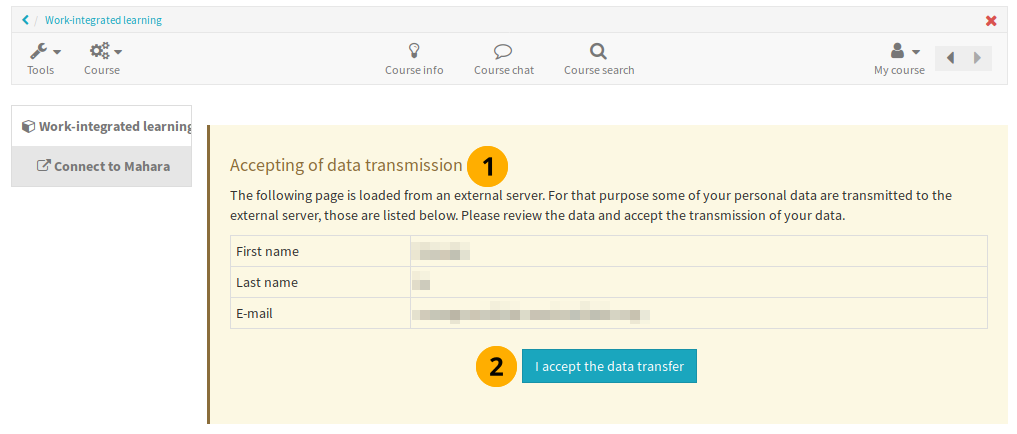Expand the Course gears dropdown menu
This screenshot has width=1017, height=434.
(x=103, y=58)
